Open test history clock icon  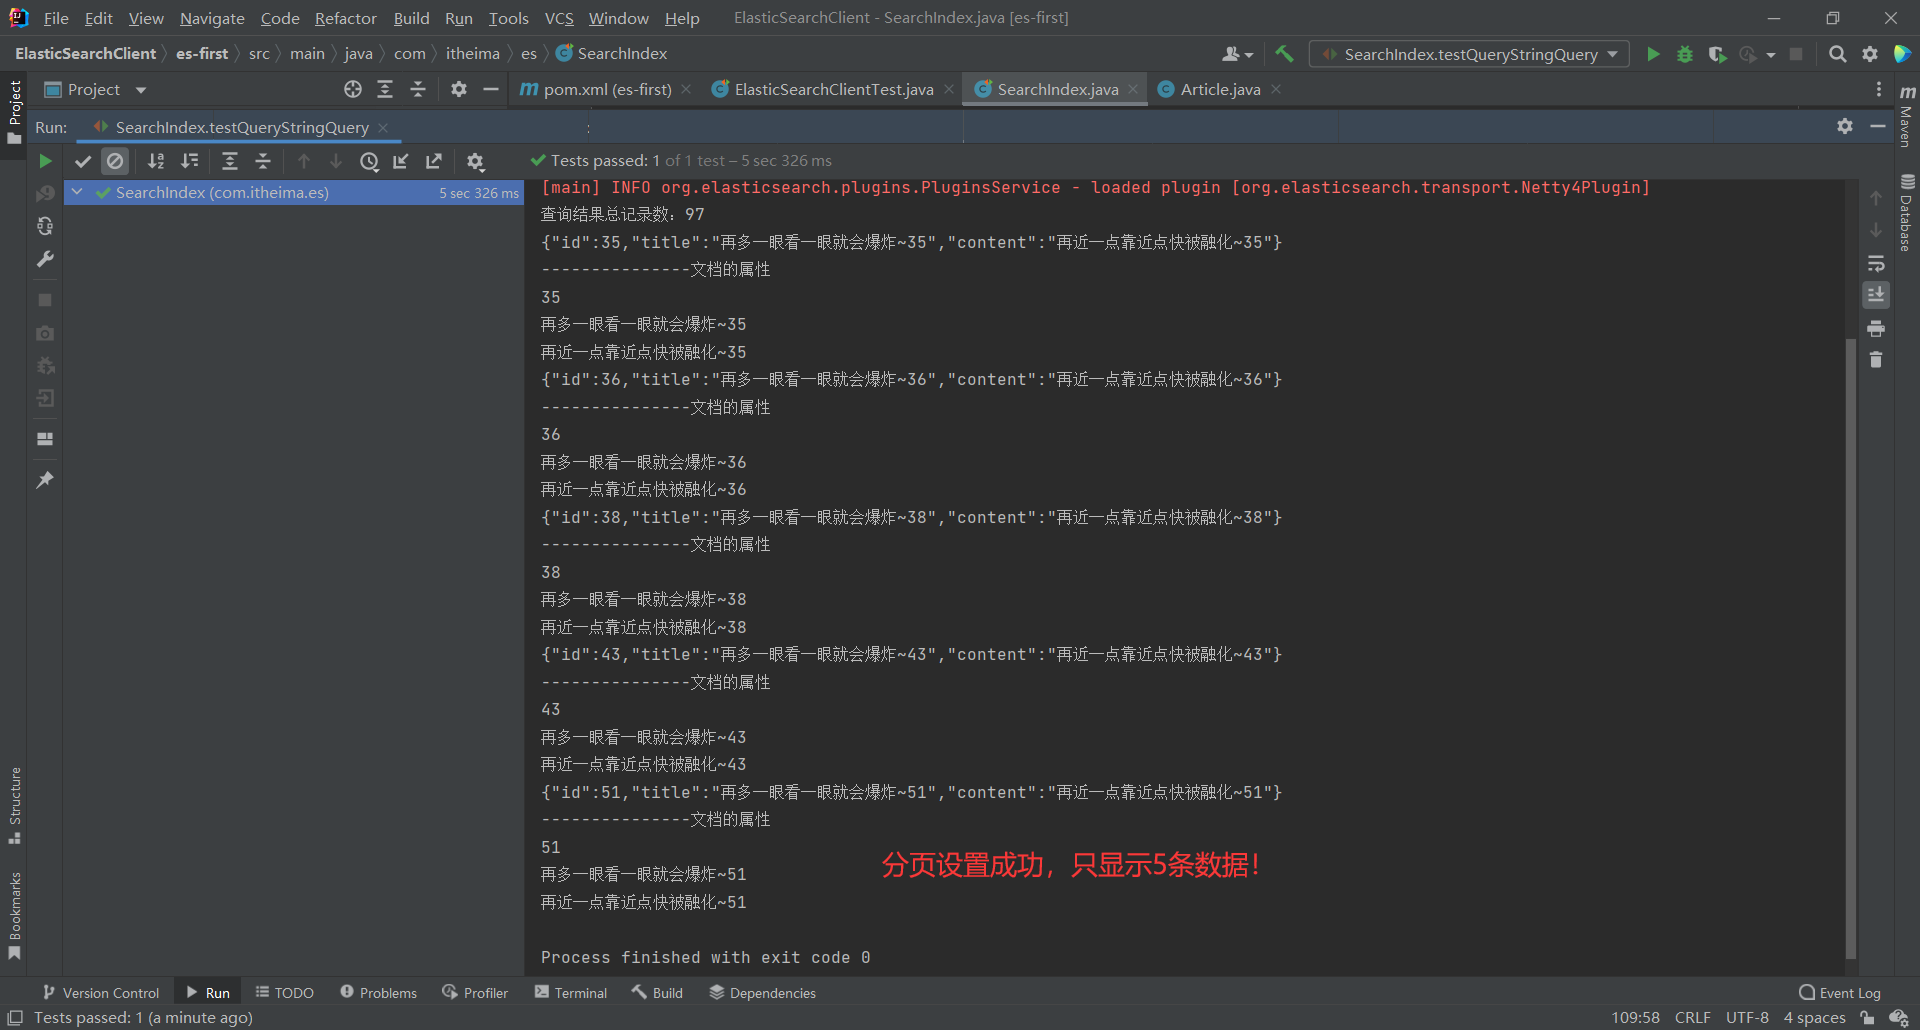coord(369,161)
